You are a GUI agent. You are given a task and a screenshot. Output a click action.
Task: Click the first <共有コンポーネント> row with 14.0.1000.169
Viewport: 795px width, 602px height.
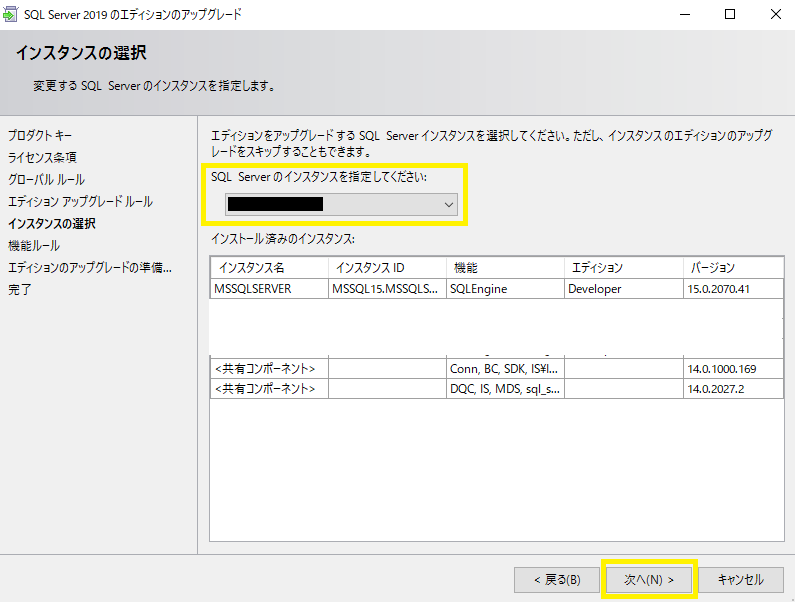(x=497, y=369)
